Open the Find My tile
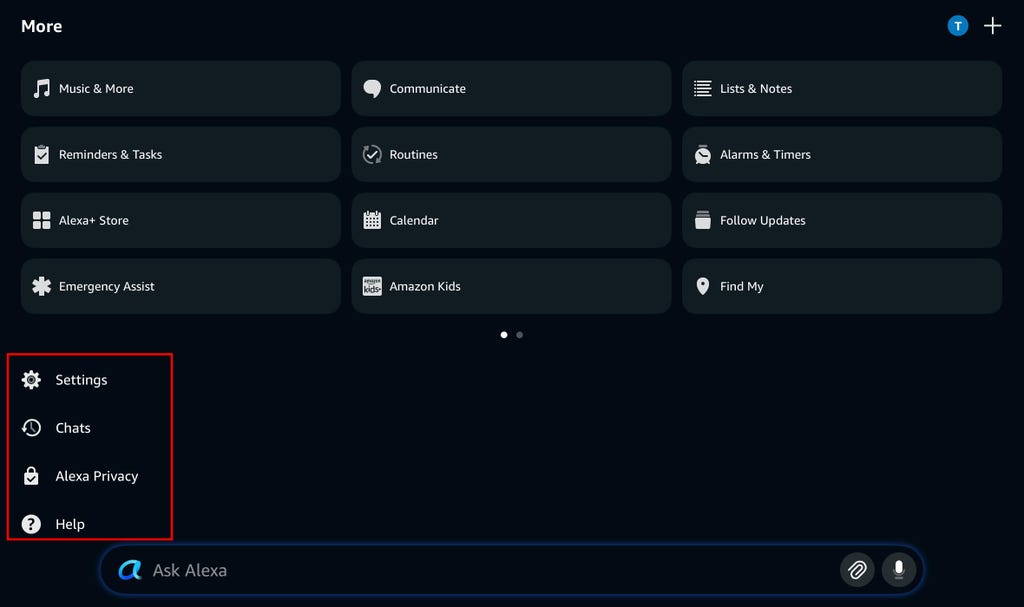Viewport: 1024px width, 607px height. point(842,287)
